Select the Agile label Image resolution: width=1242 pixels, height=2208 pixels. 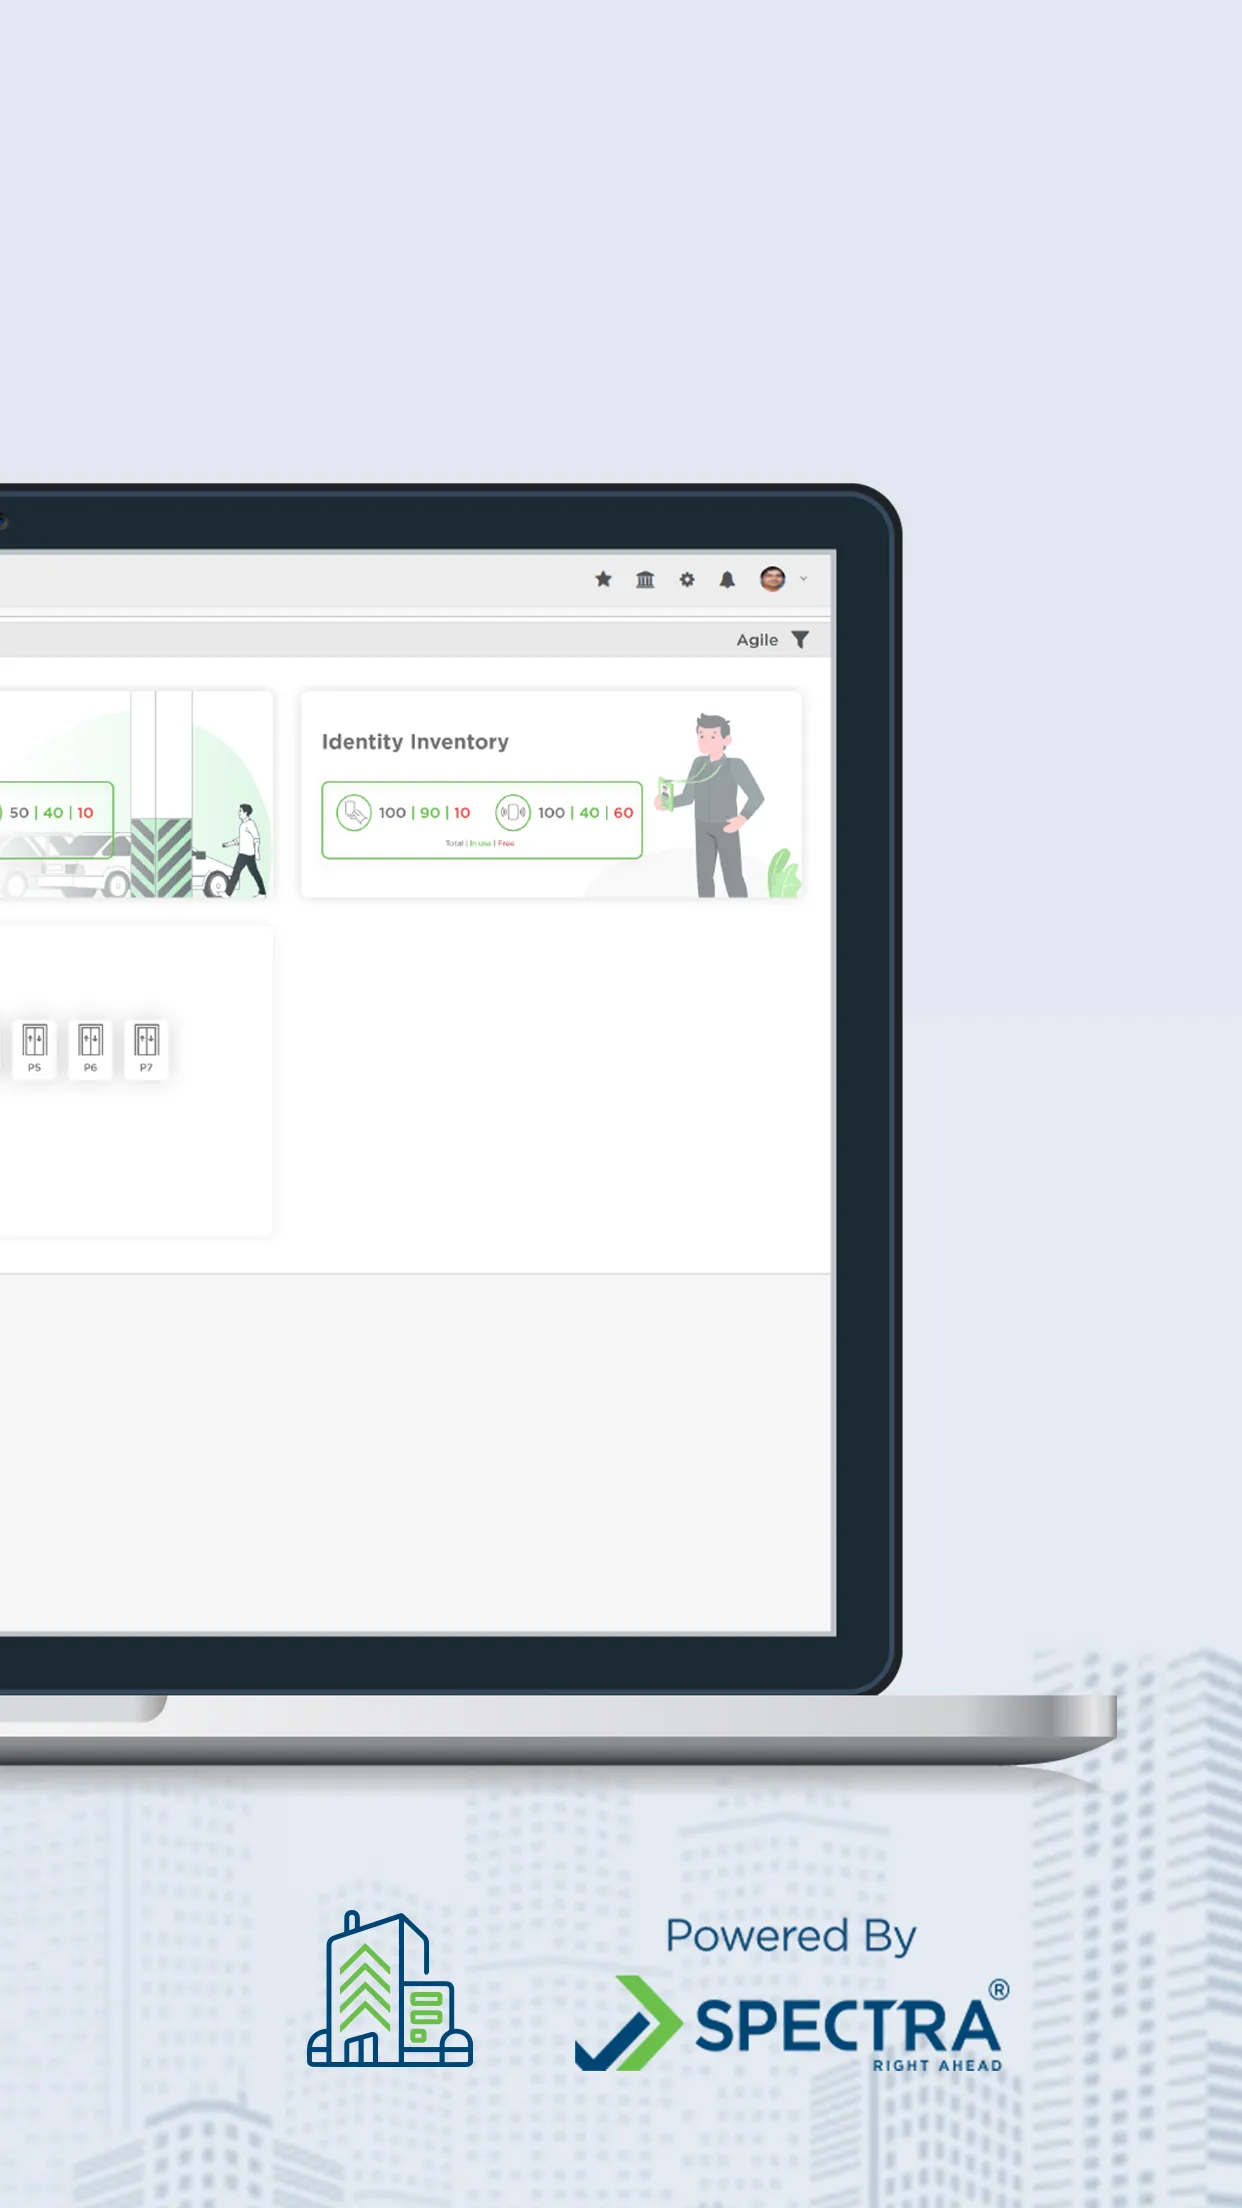coord(757,640)
